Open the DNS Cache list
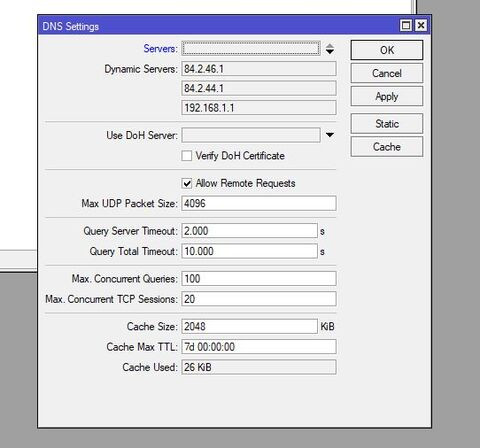This screenshot has width=480, height=448. [x=387, y=147]
